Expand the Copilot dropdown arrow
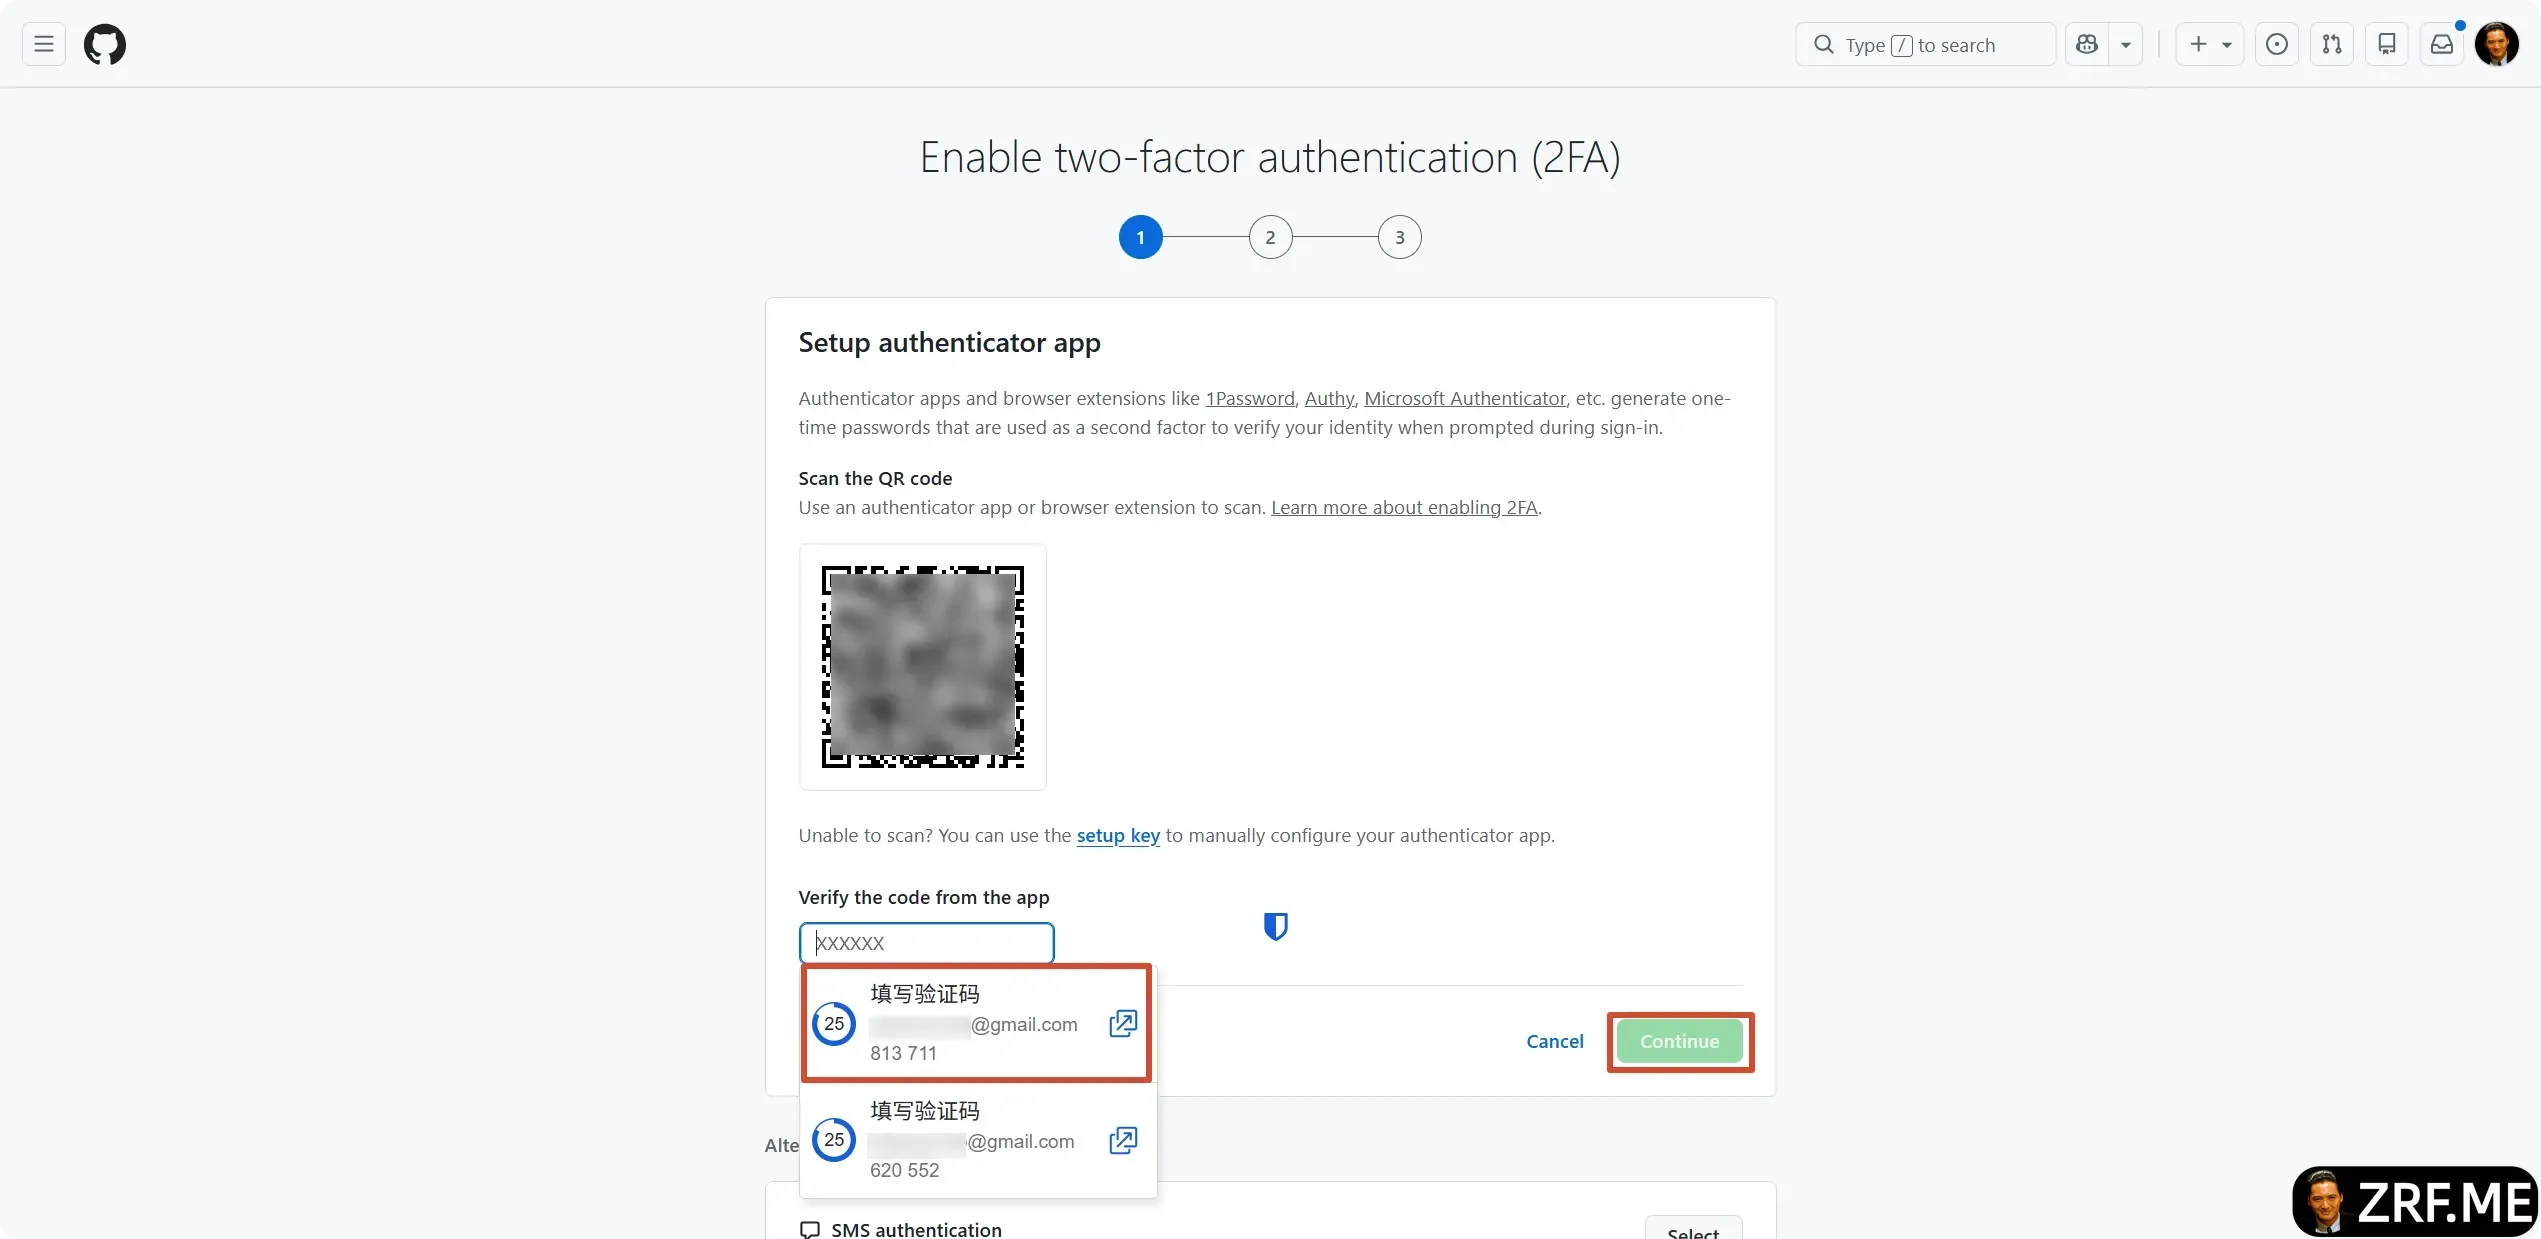The width and height of the screenshot is (2541, 1239). point(2126,44)
